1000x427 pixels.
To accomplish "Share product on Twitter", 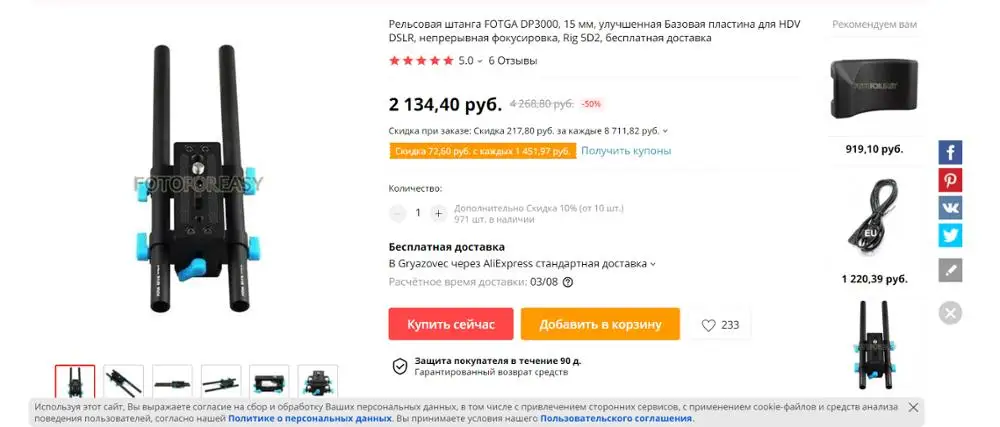I will pyautogui.click(x=950, y=235).
